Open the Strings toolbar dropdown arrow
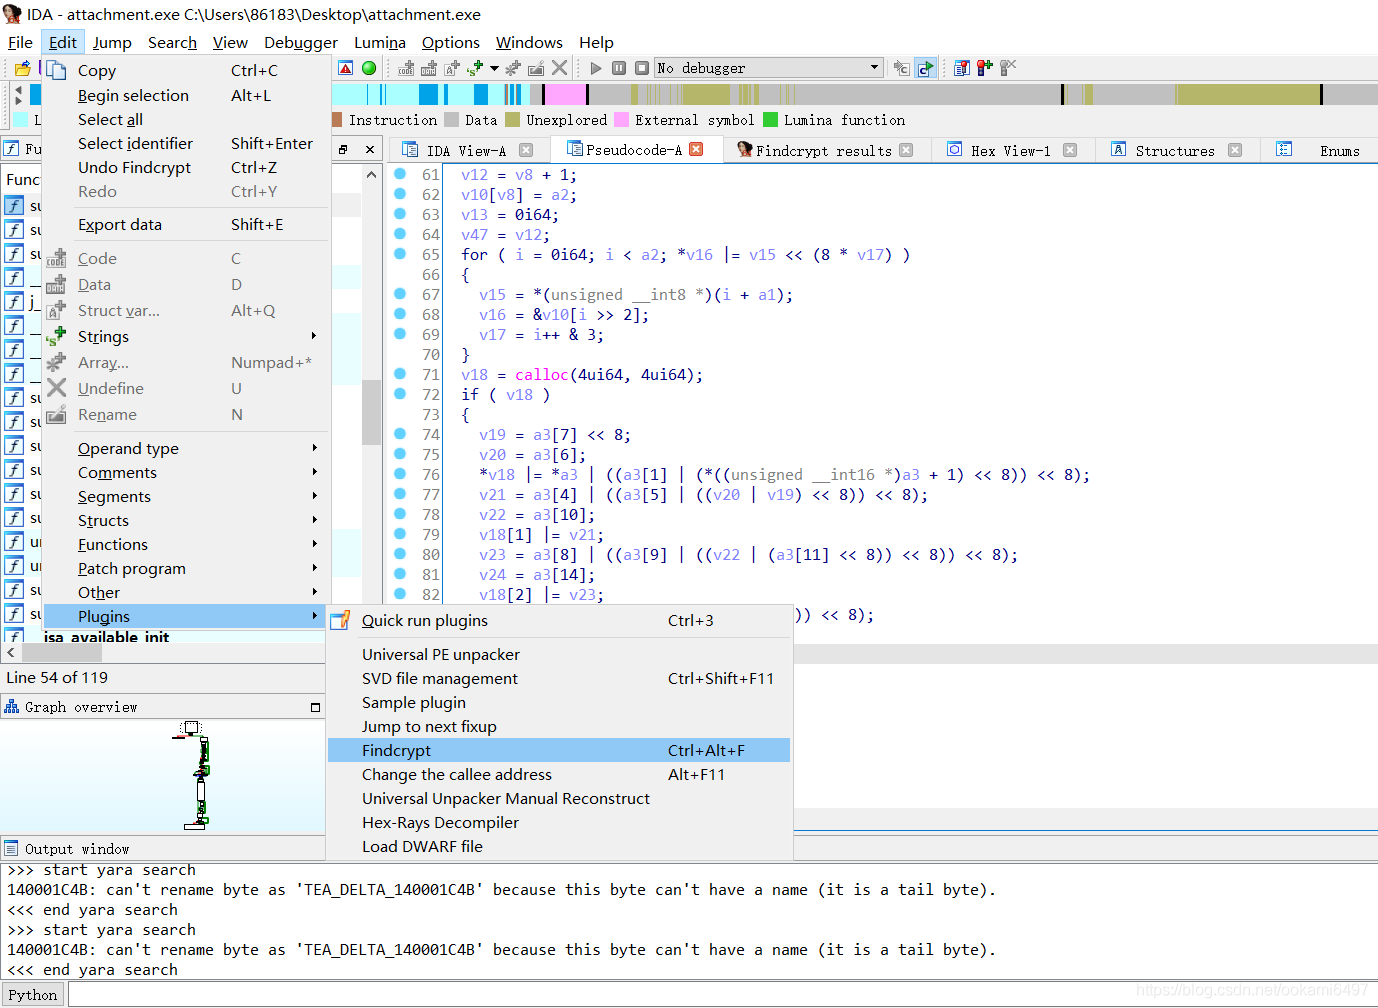The image size is (1378, 1008). (x=494, y=68)
